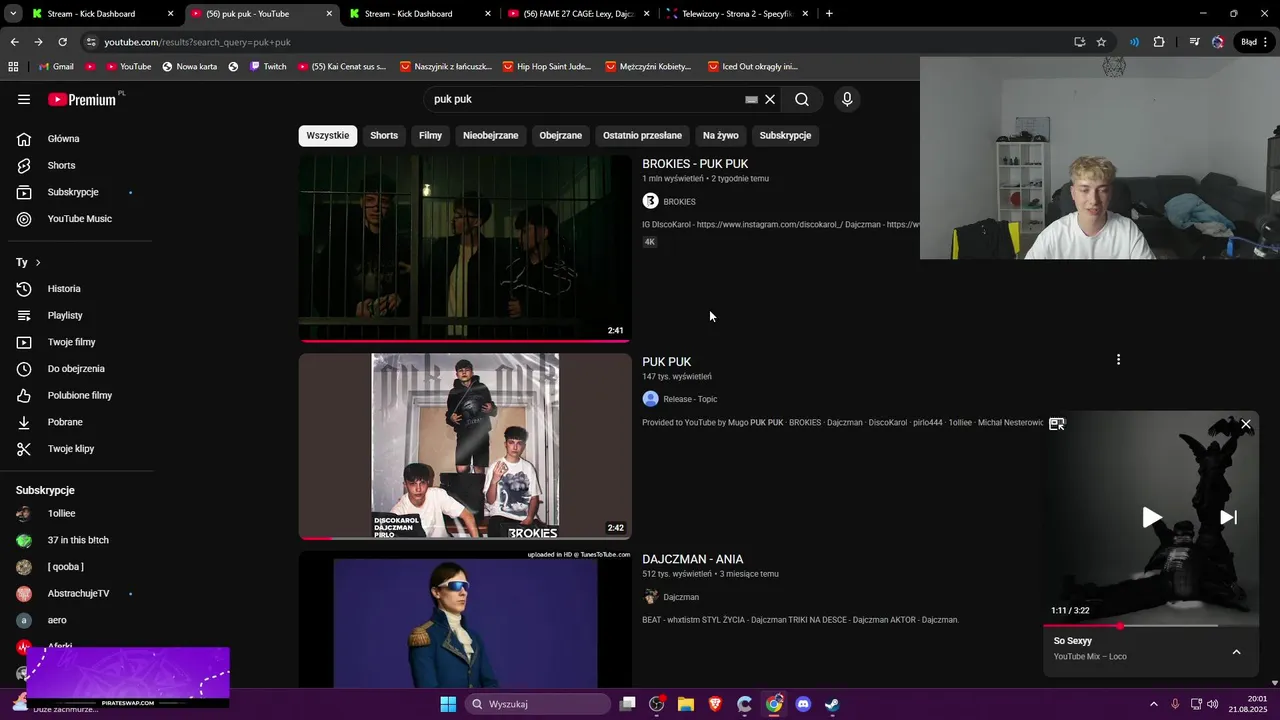1280x720 pixels.
Task: Switch to the first Stream - Kick Dashboard tab
Action: tap(102, 14)
